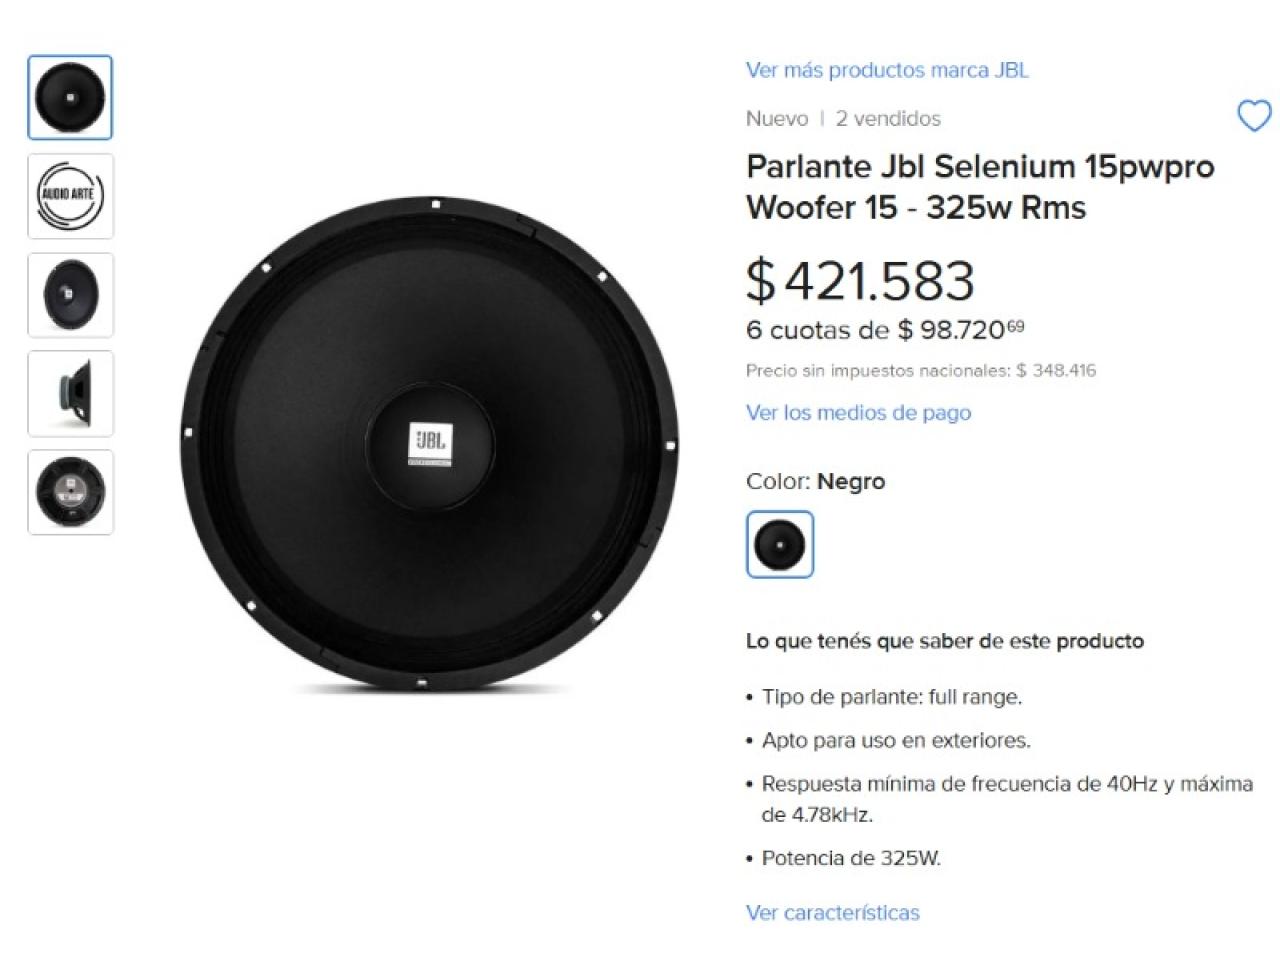View the side profile speaker thumbnail
The image size is (1280, 960).
(x=70, y=393)
